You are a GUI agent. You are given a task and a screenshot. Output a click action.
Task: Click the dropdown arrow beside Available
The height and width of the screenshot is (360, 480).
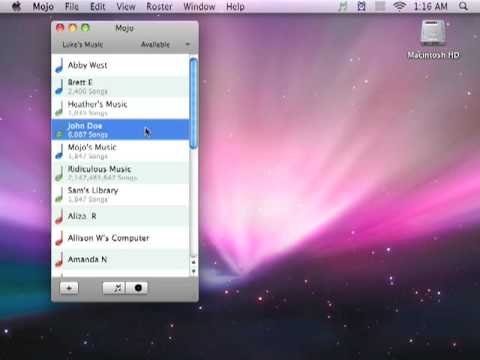[x=187, y=44]
